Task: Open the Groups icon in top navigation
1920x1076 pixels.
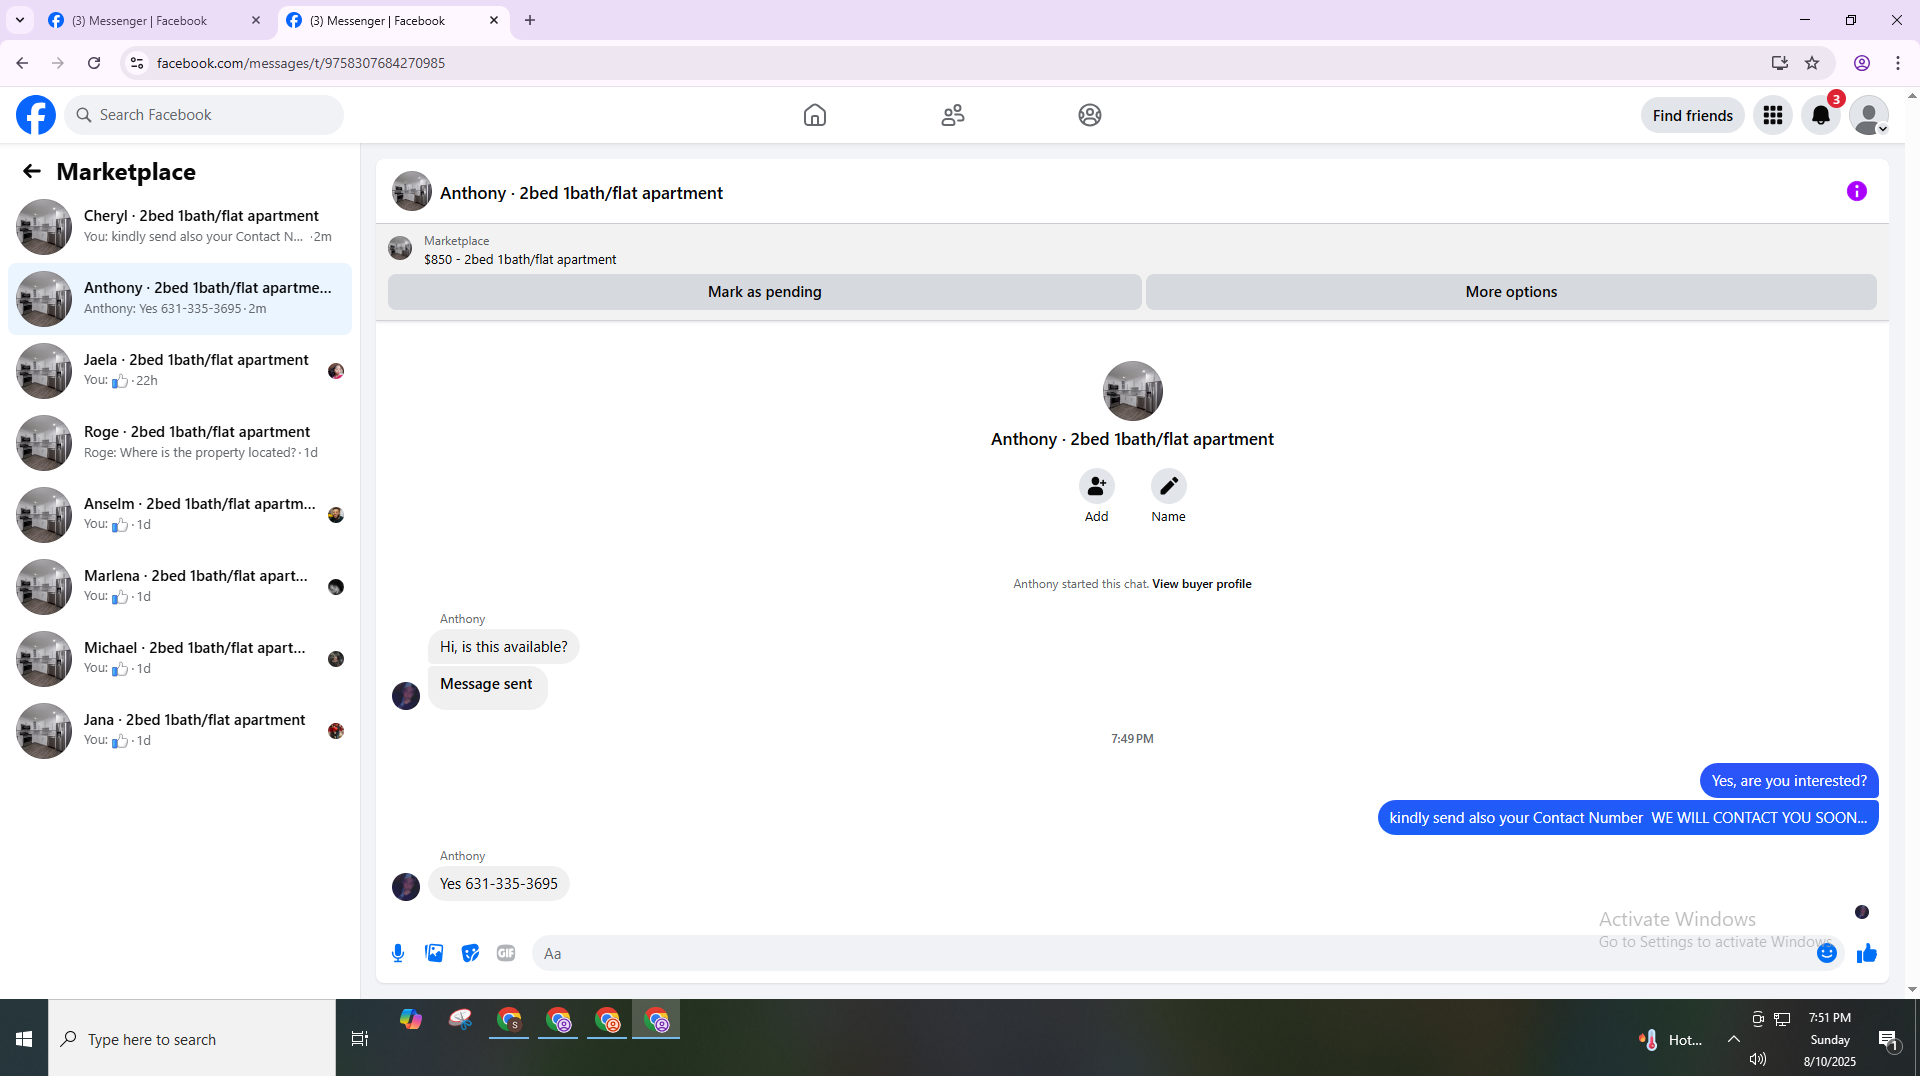Action: coord(1090,115)
